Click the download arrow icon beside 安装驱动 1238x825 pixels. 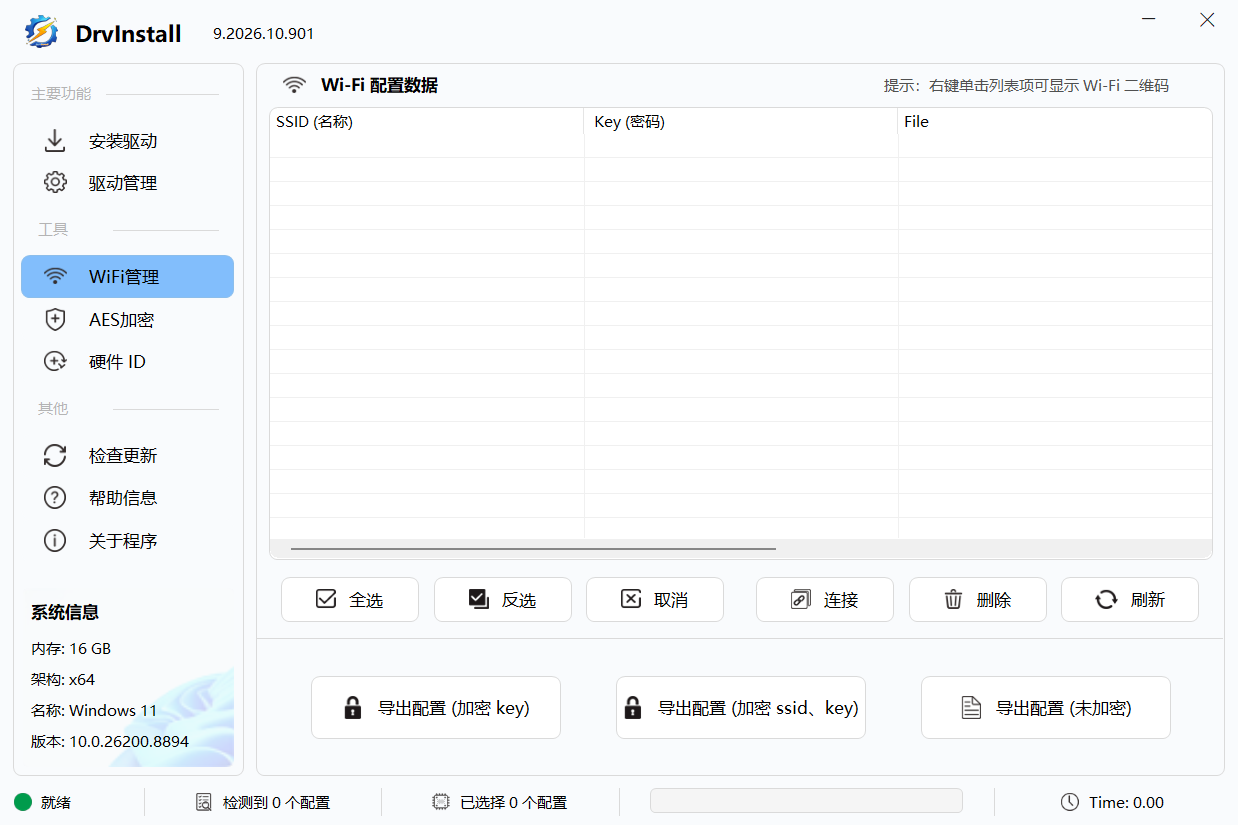55,141
